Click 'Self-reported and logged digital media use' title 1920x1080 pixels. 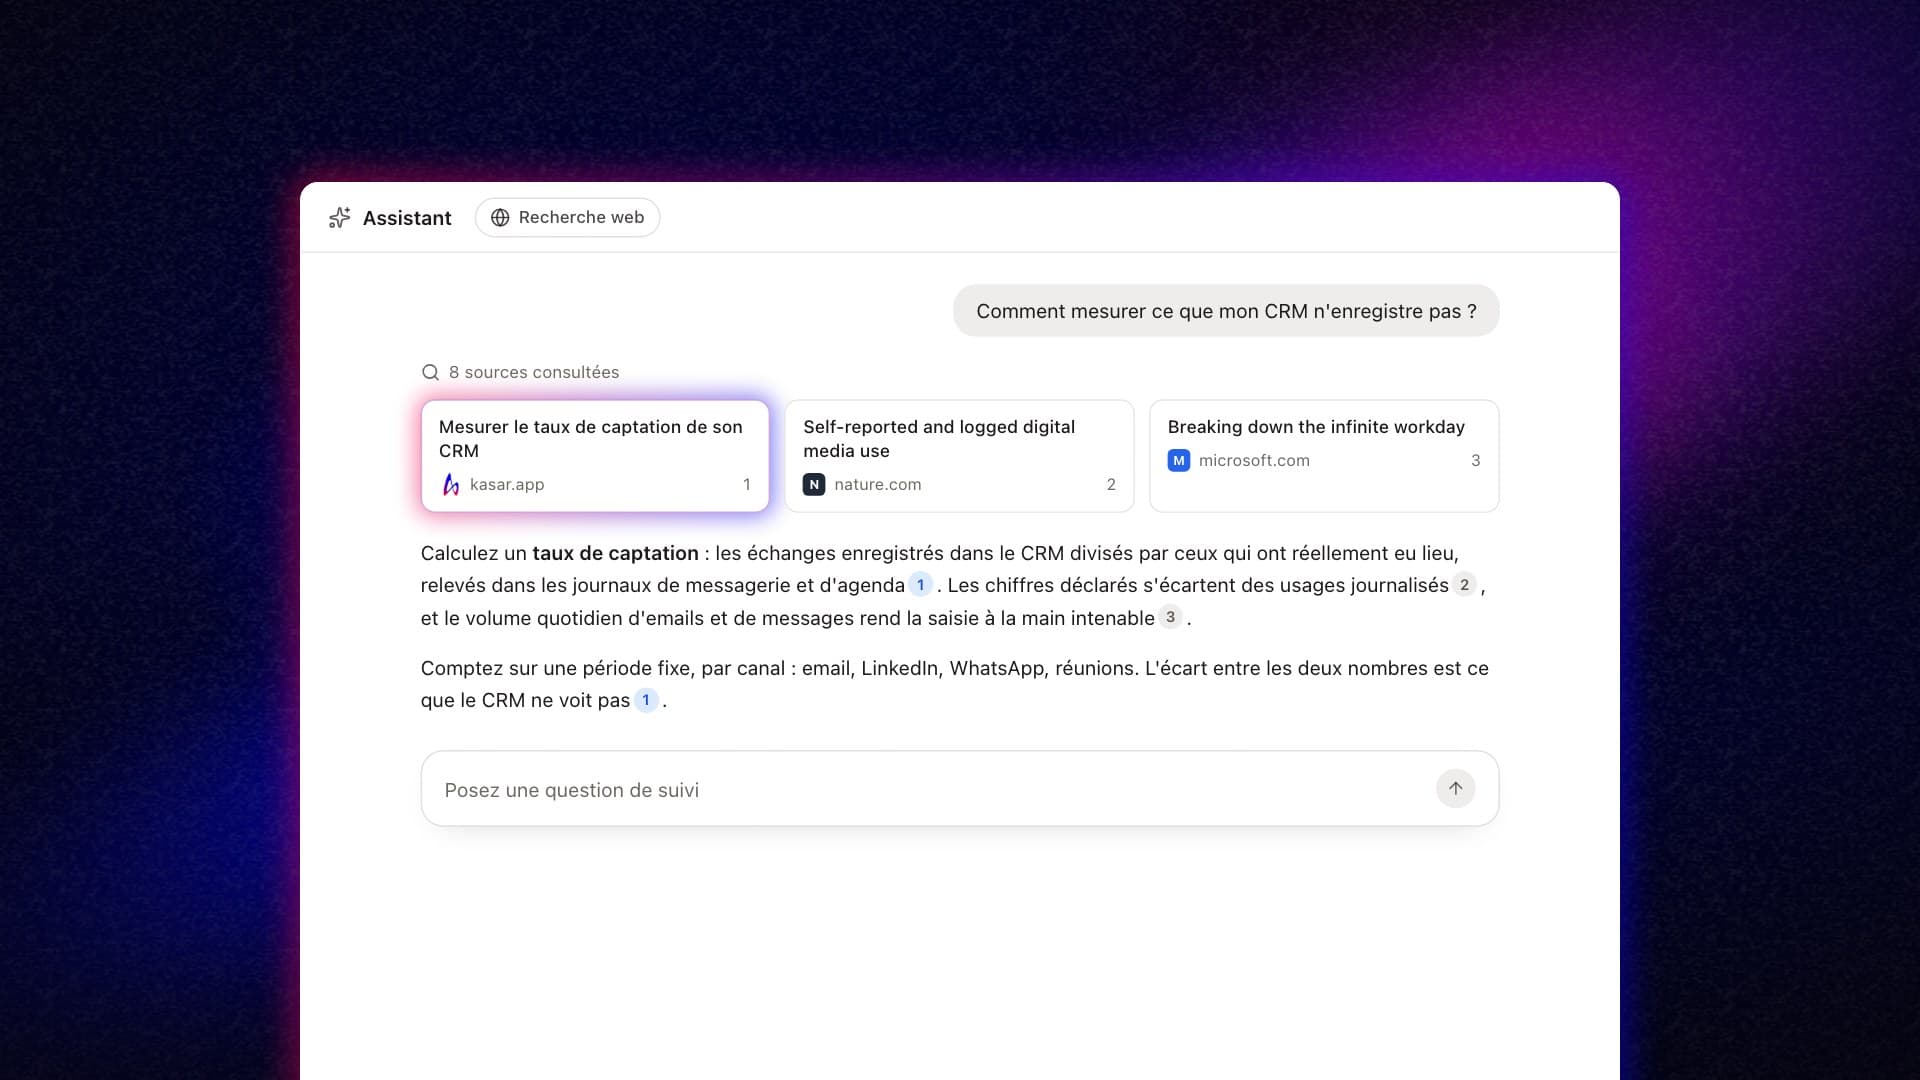939,439
